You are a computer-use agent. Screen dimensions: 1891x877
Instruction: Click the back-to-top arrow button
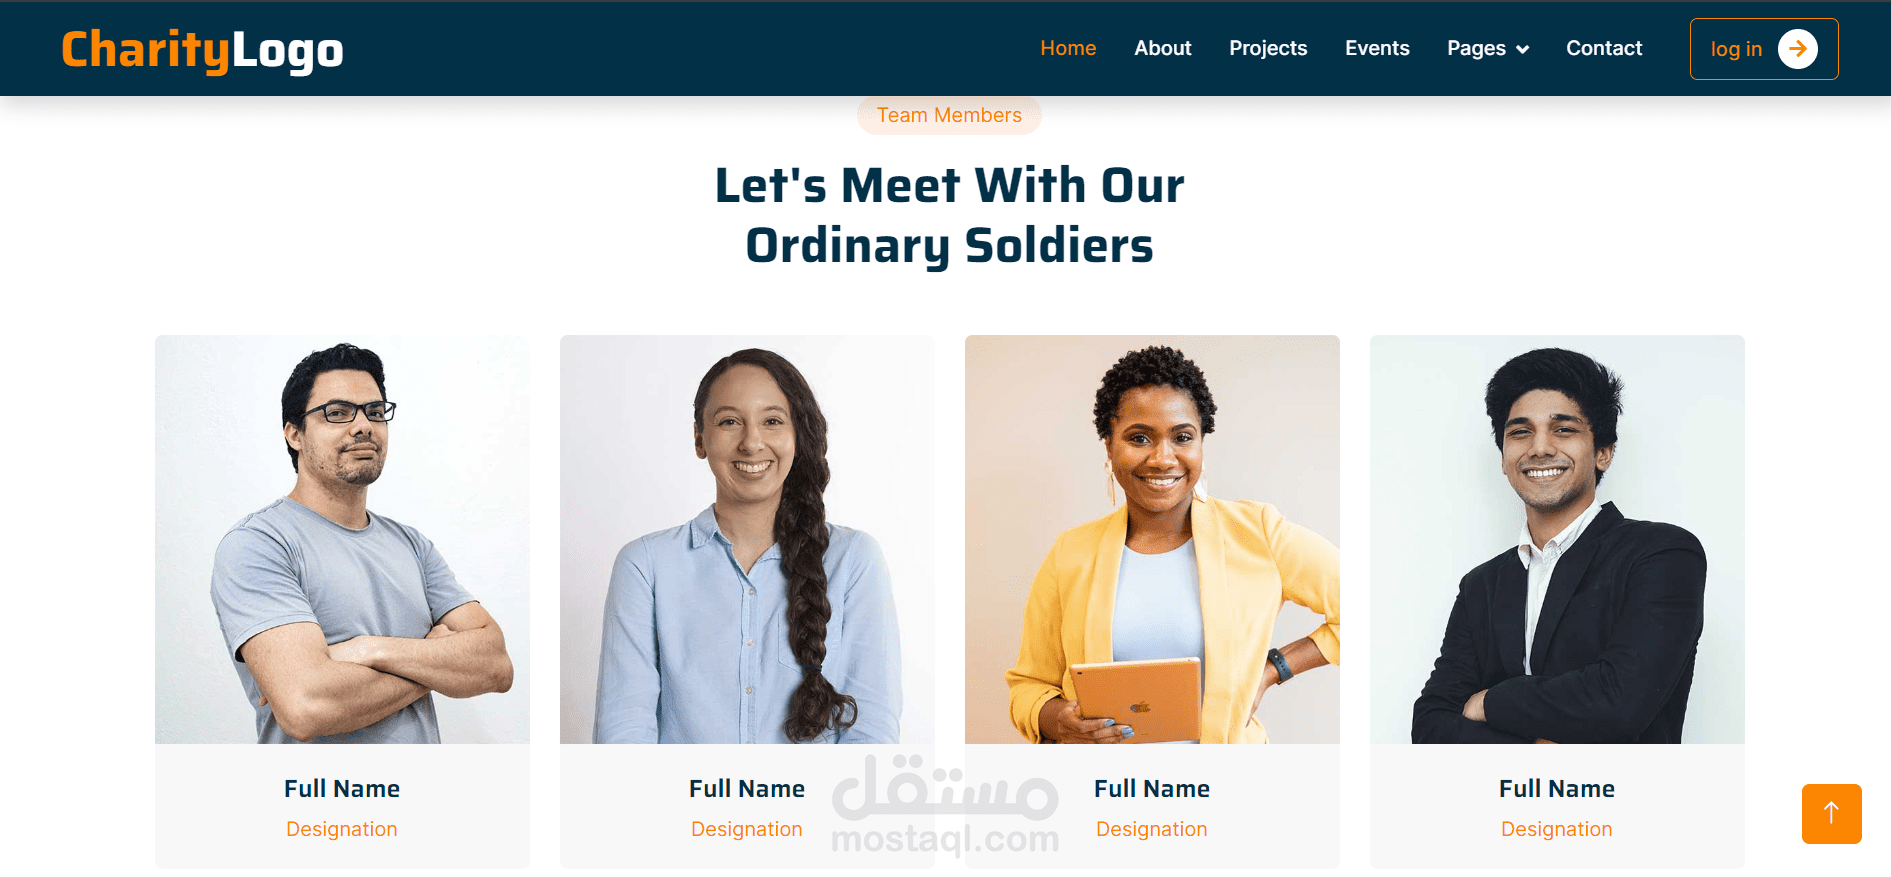pyautogui.click(x=1831, y=813)
